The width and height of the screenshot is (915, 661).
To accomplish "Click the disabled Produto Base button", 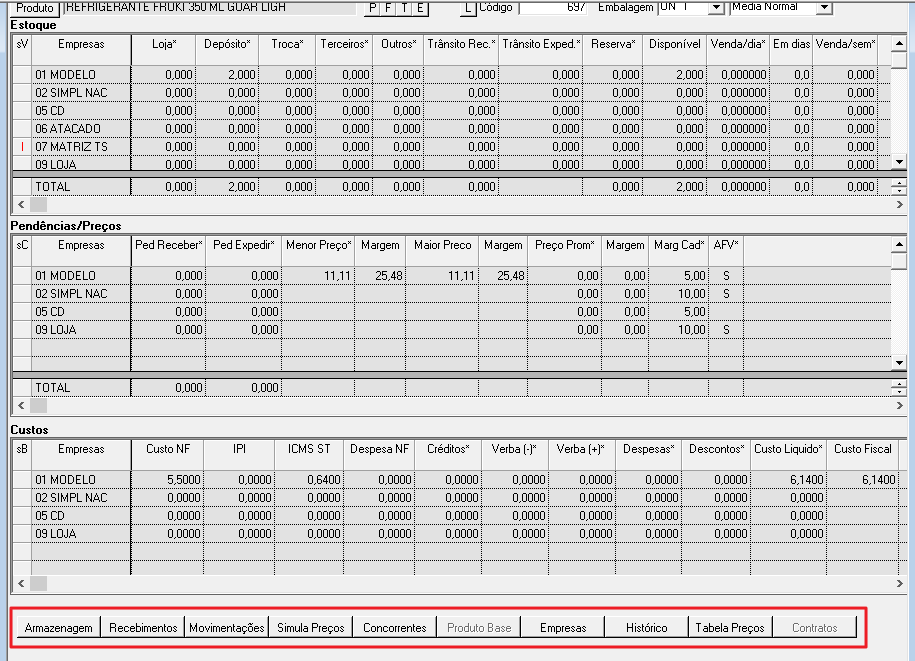I will pos(479,628).
